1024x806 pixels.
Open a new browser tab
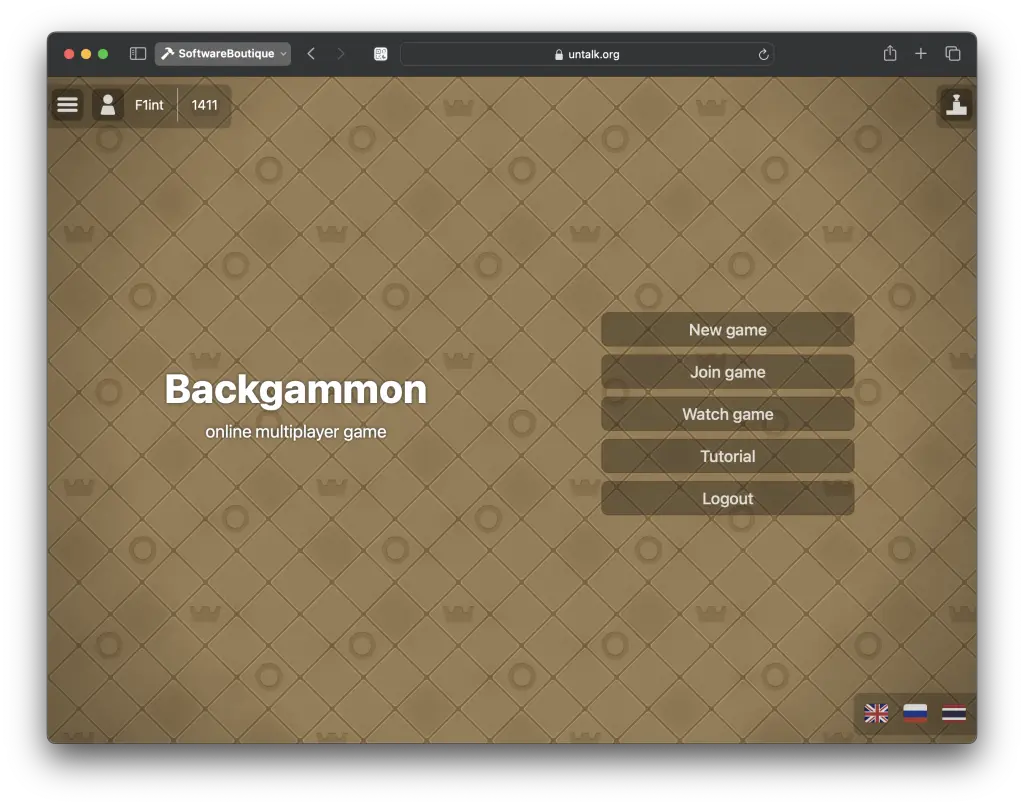click(921, 54)
